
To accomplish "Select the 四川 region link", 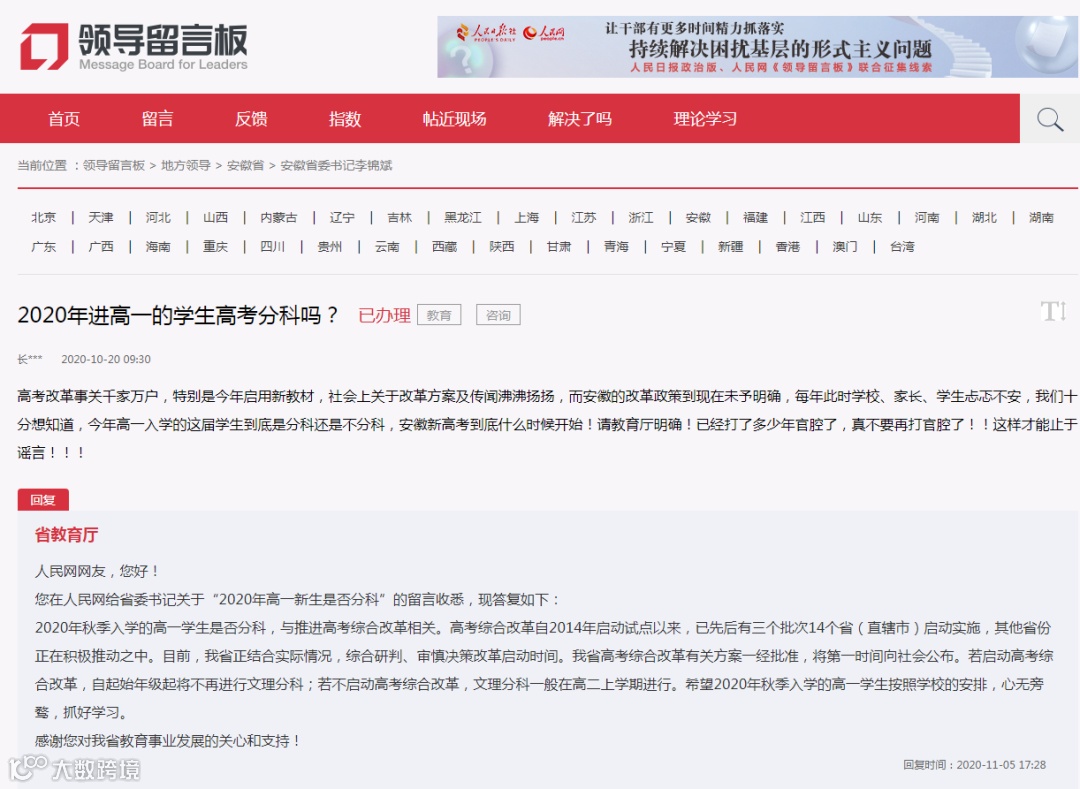I will coord(273,246).
